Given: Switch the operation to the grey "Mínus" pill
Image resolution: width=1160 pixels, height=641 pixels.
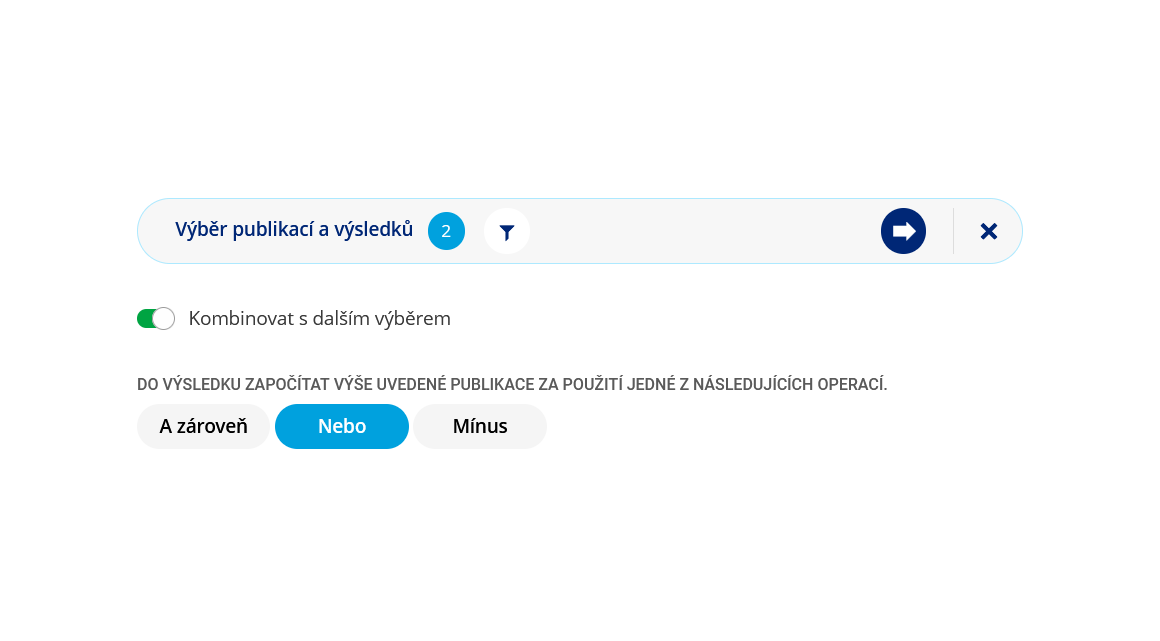Looking at the screenshot, I should point(480,427).
